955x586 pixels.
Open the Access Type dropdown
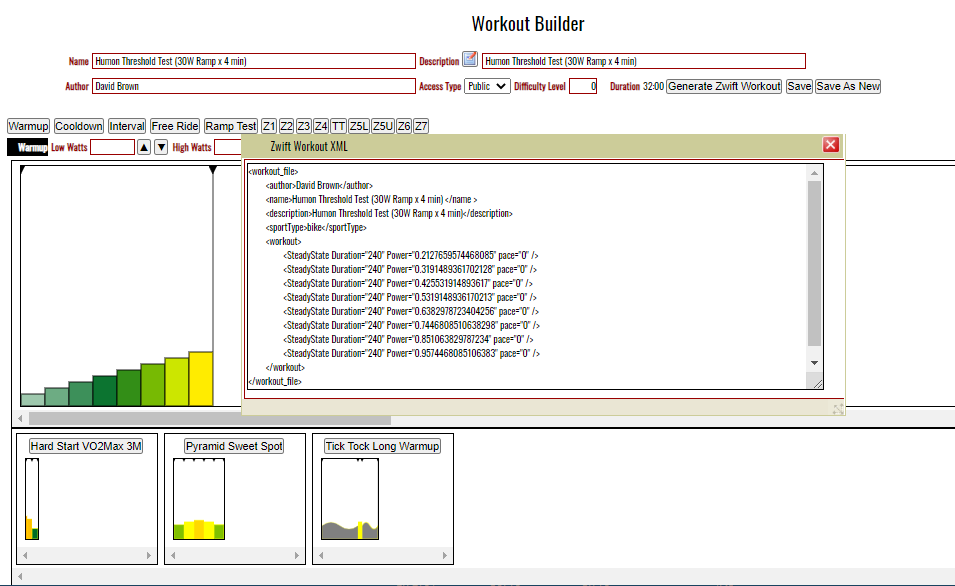click(487, 87)
